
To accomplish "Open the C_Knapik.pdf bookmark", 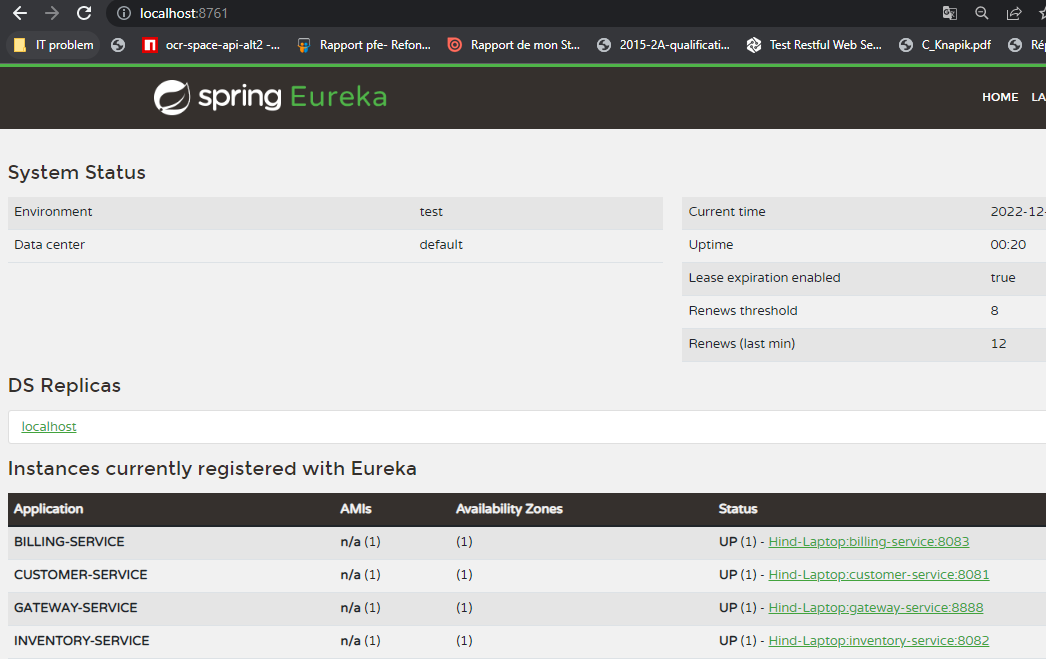I will 945,45.
